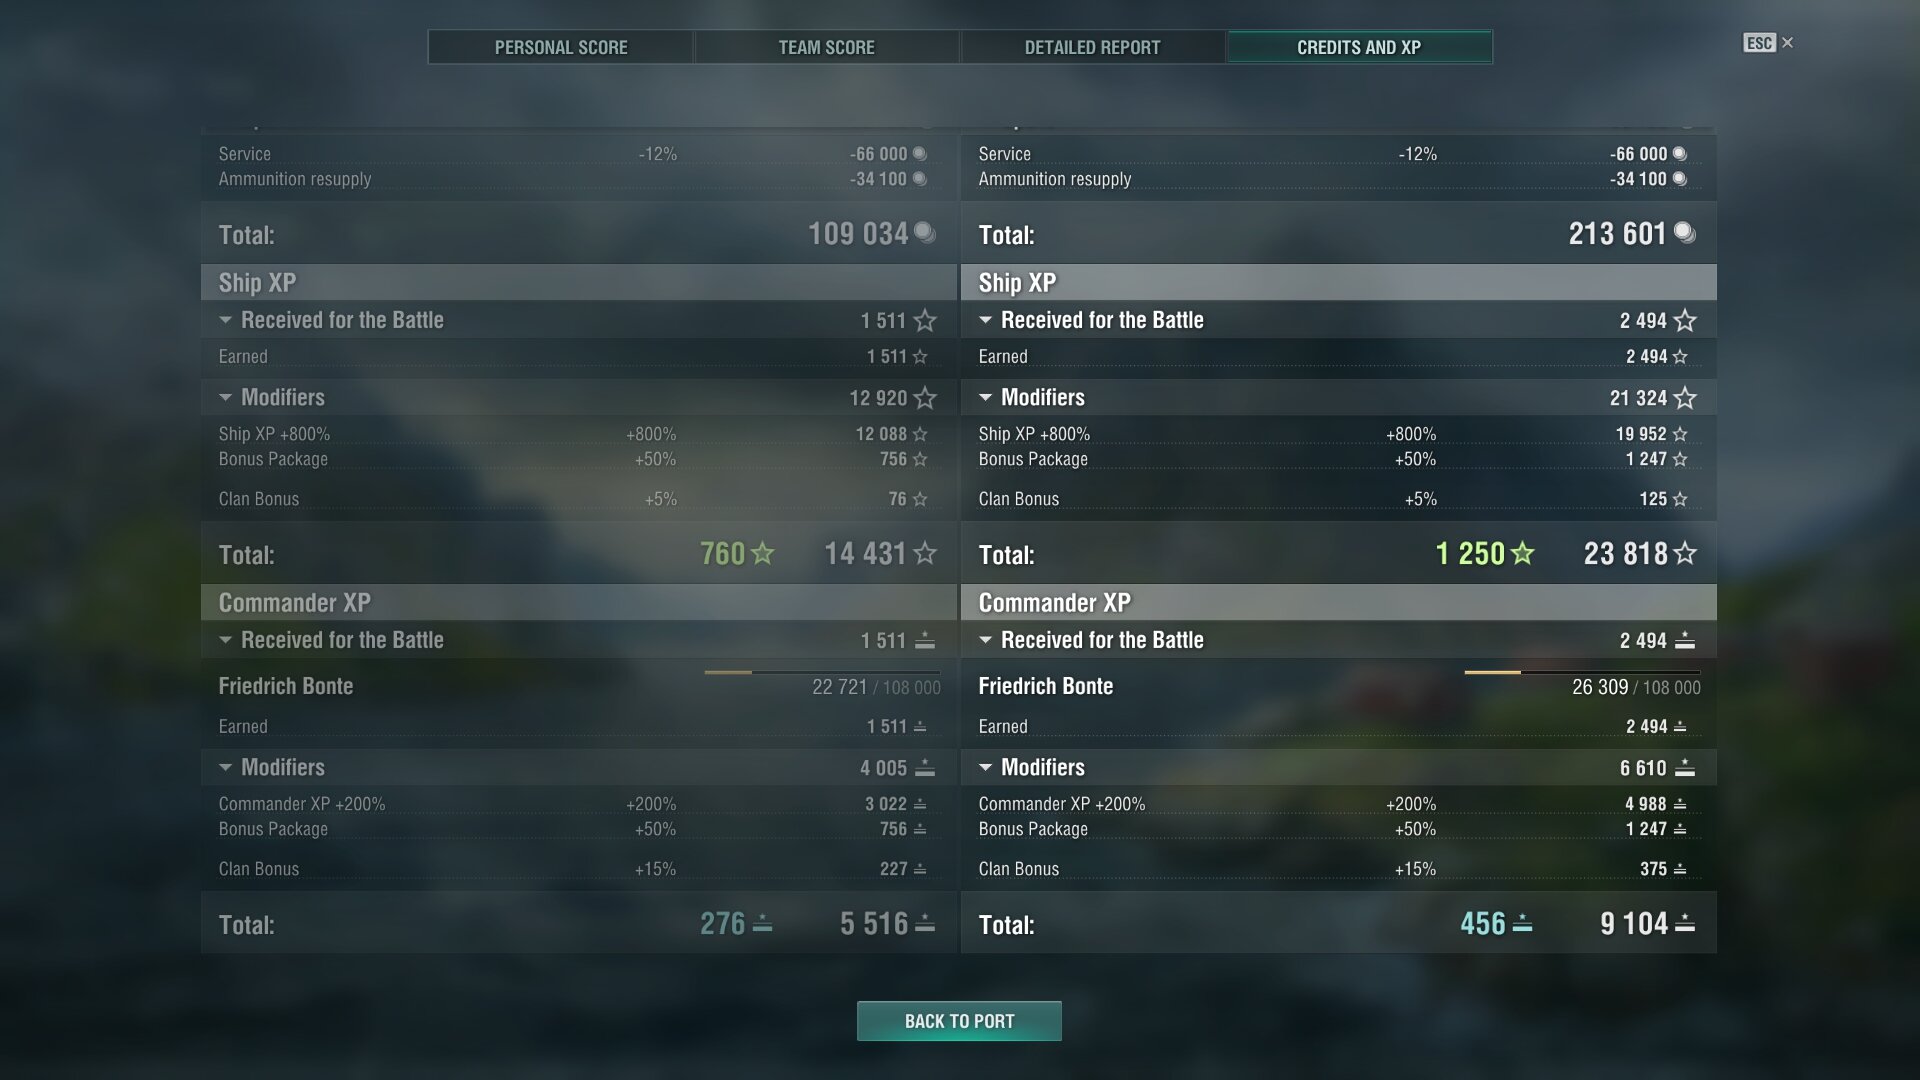1920x1080 pixels.
Task: Collapse left Commander XP Received for the Battle
Action: tap(225, 640)
